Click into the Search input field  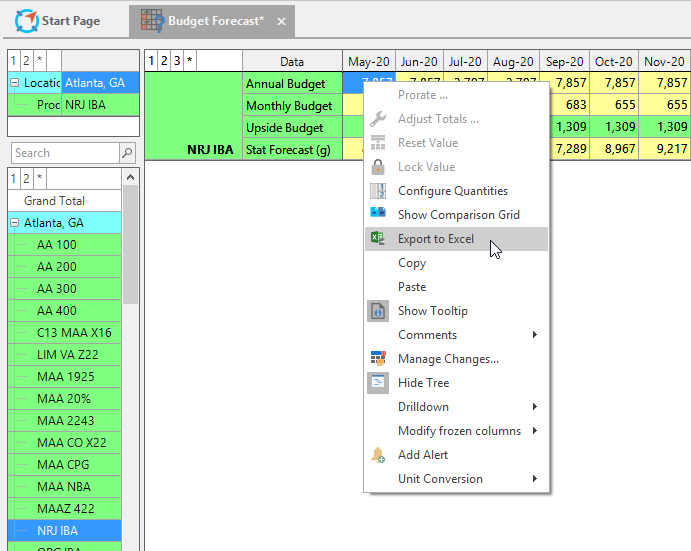(65, 153)
